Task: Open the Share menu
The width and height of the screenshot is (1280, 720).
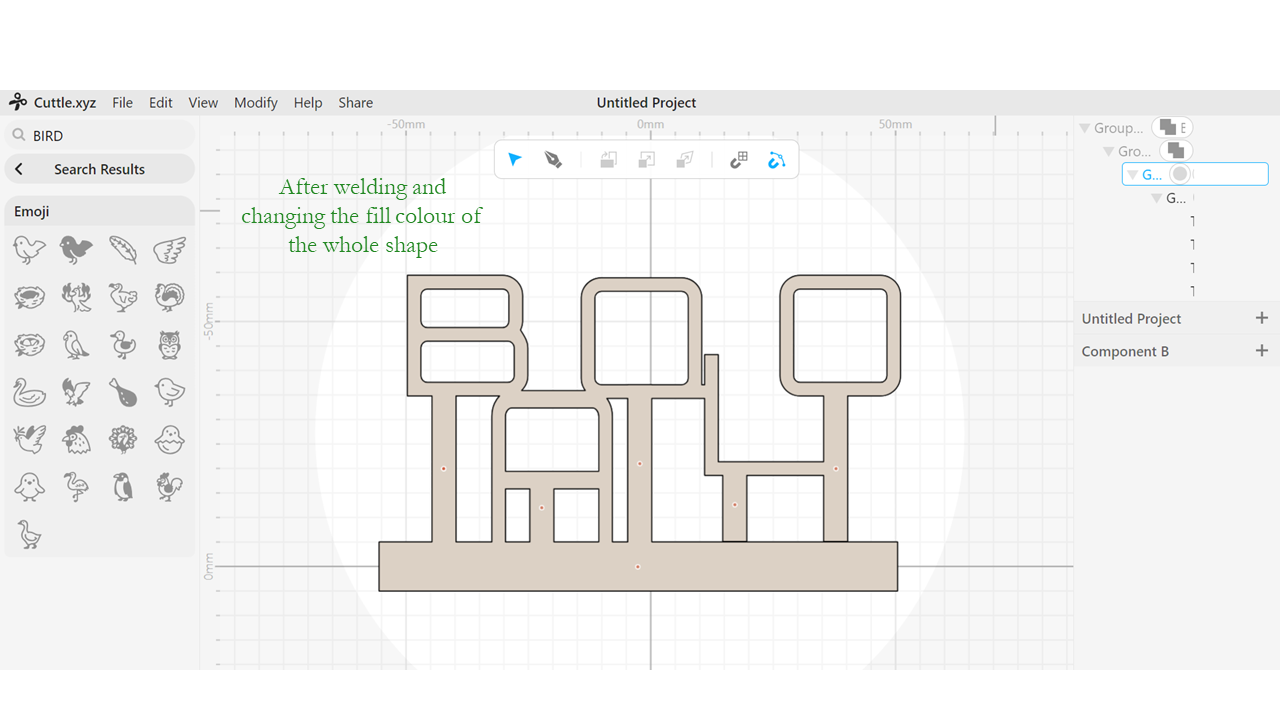Action: click(x=355, y=102)
